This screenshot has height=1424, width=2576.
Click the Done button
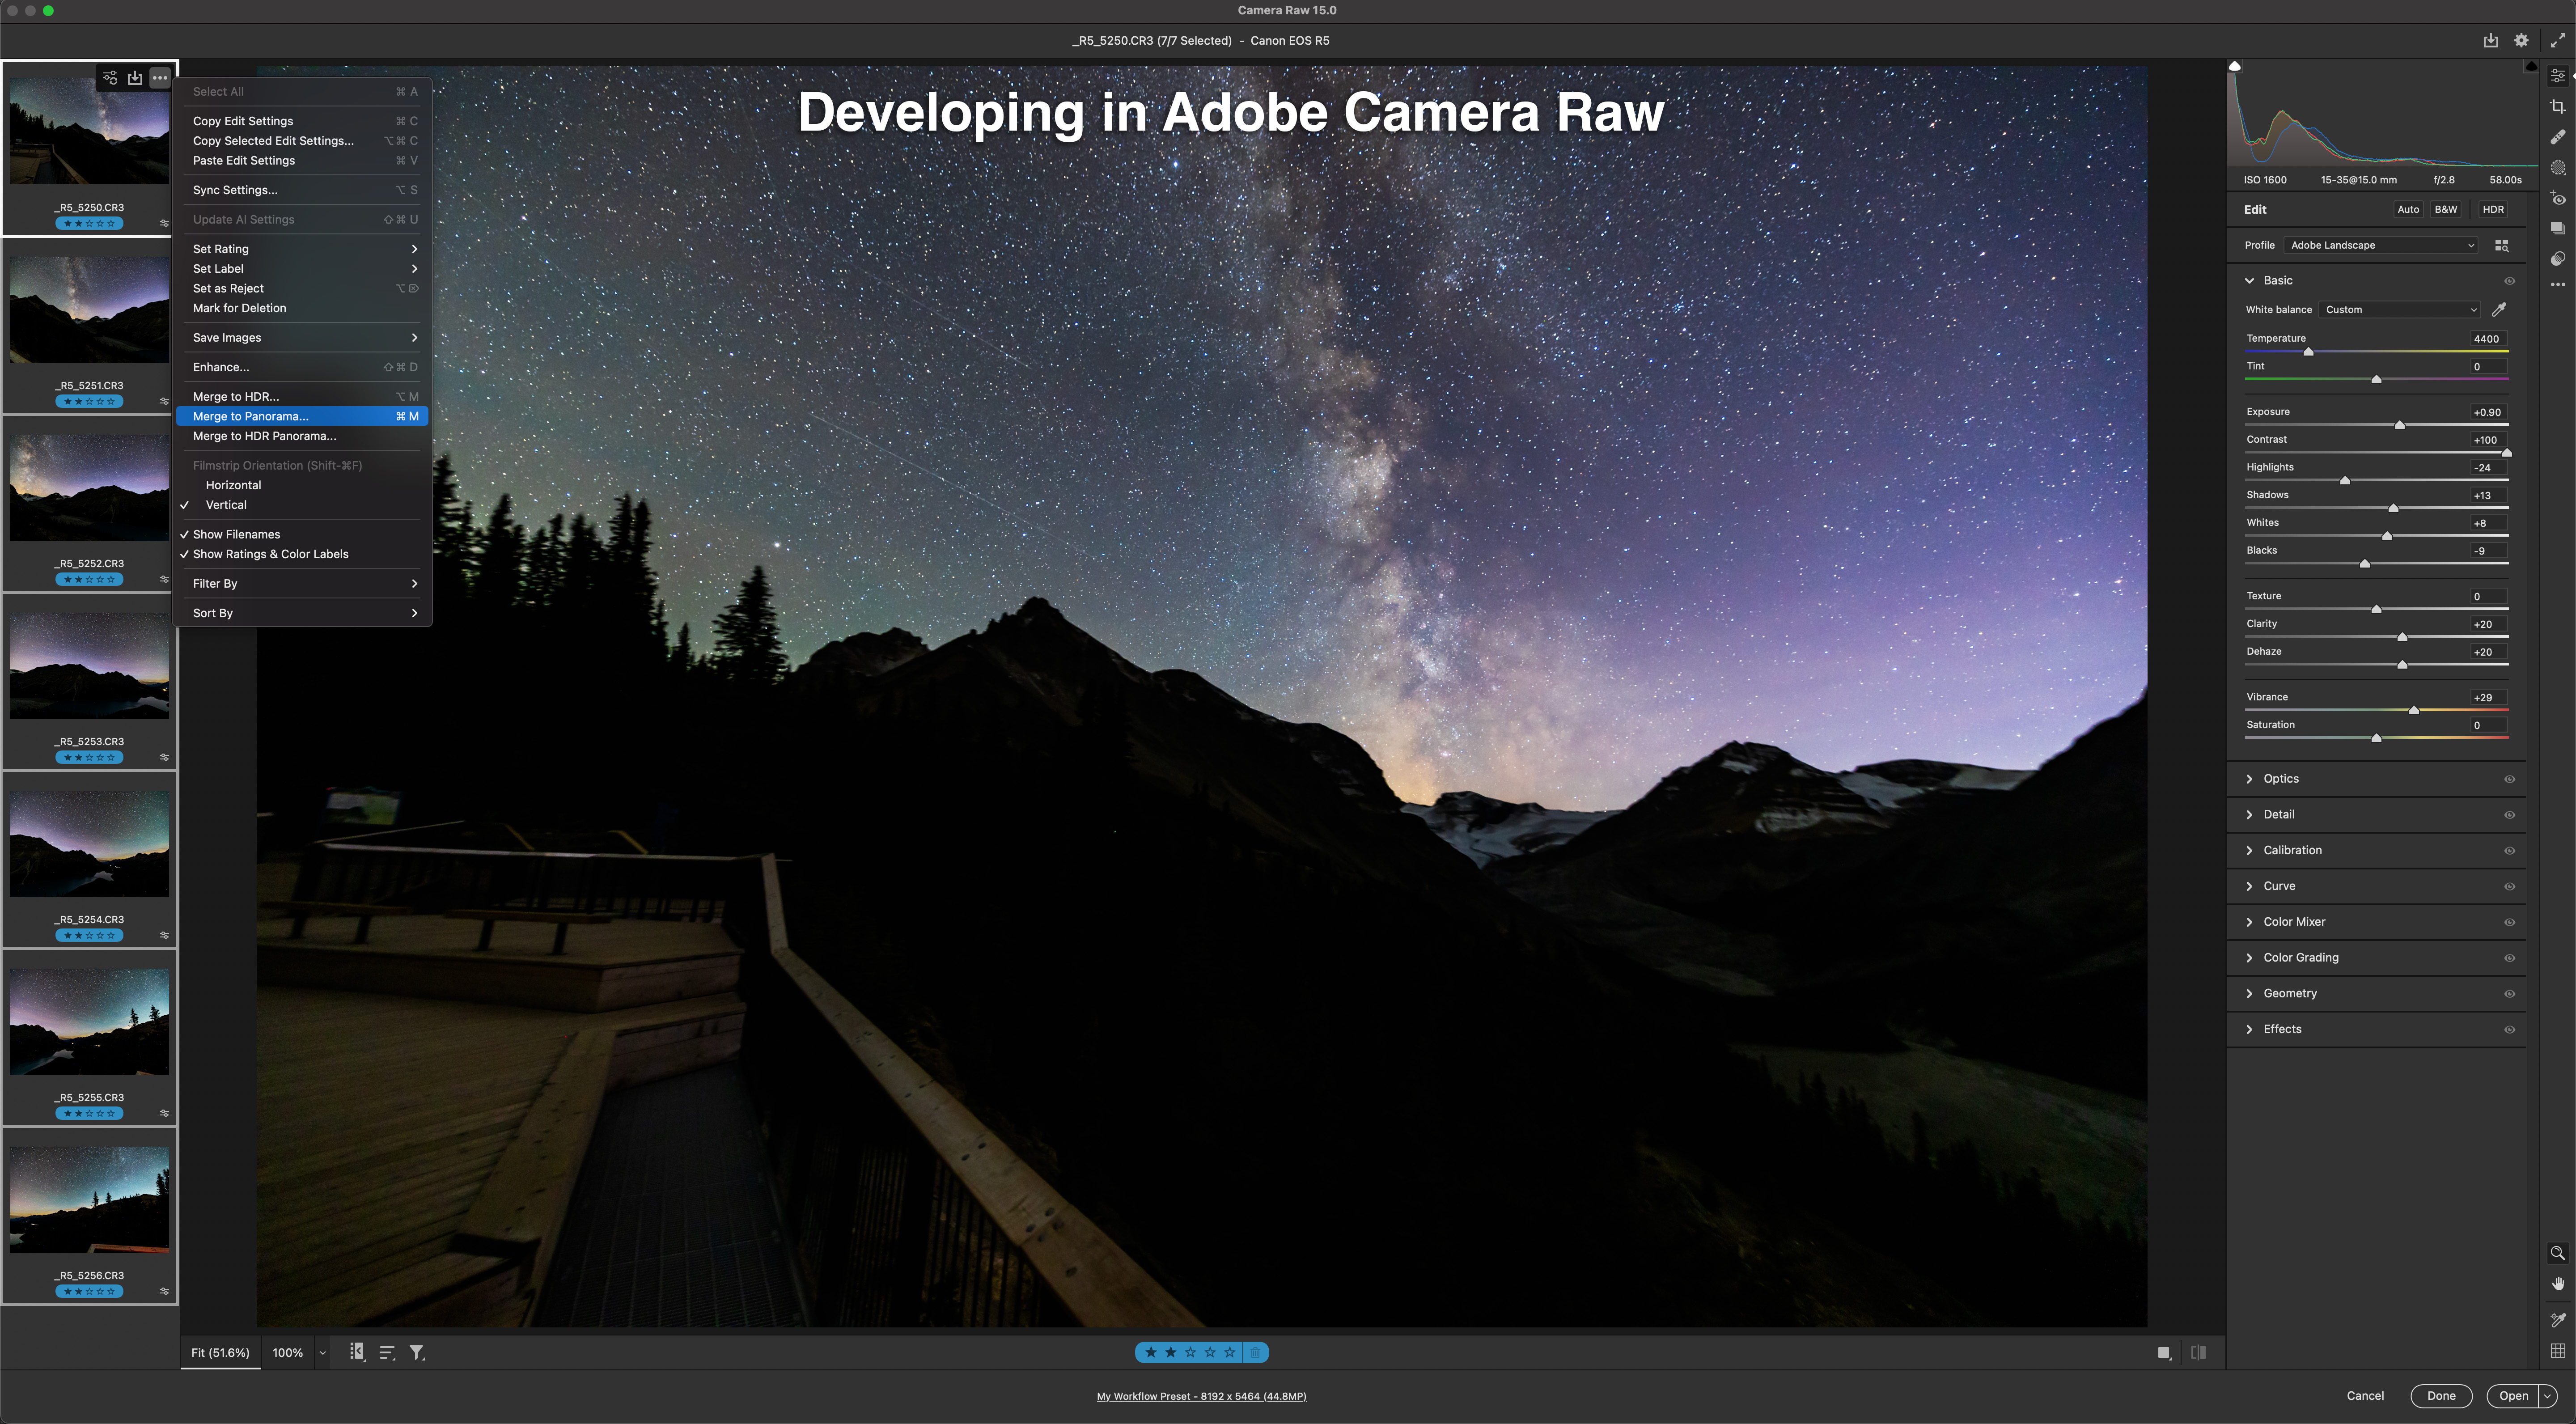tap(2440, 1396)
